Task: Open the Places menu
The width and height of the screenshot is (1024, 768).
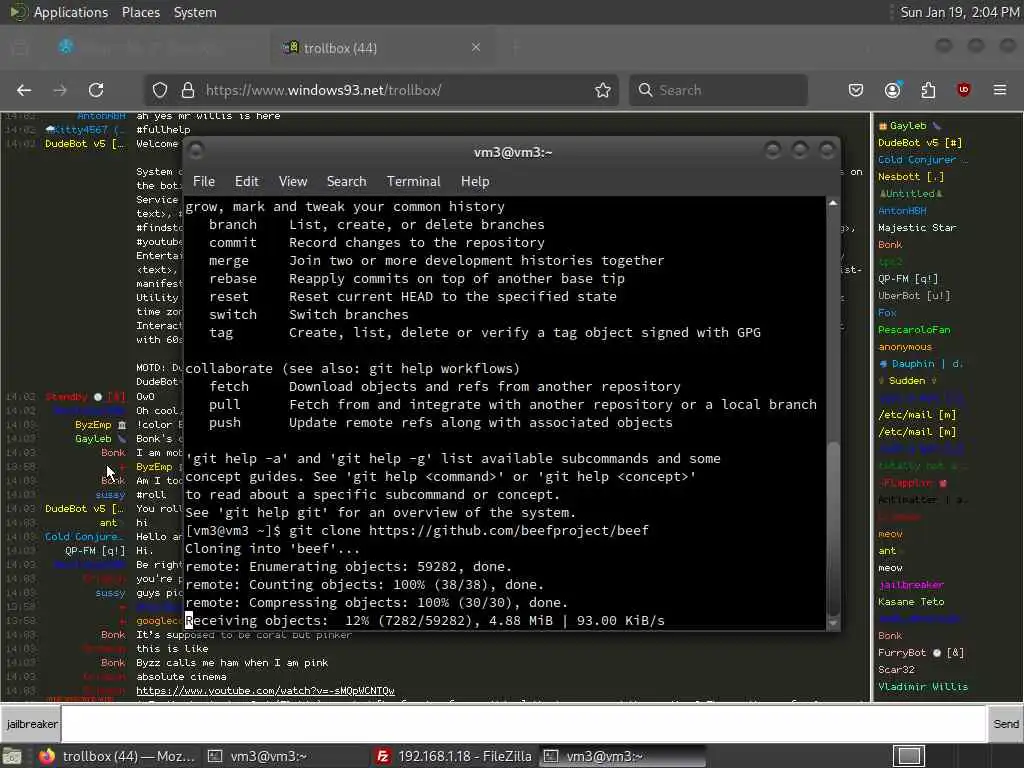Action: click(x=141, y=12)
